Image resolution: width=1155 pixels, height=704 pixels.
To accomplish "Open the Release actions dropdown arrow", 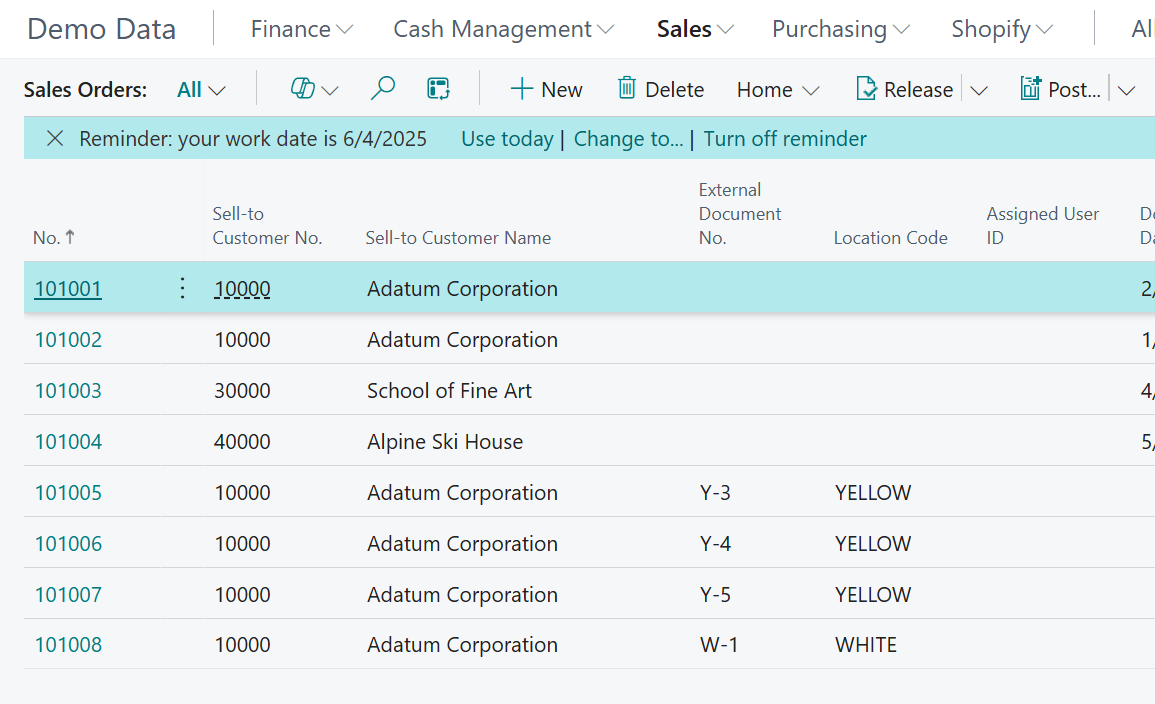I will (x=978, y=89).
